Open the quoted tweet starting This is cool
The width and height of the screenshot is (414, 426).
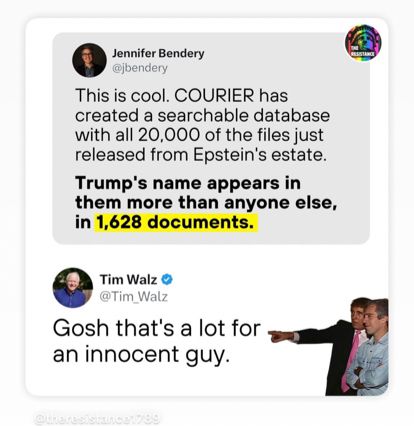pyautogui.click(x=211, y=138)
